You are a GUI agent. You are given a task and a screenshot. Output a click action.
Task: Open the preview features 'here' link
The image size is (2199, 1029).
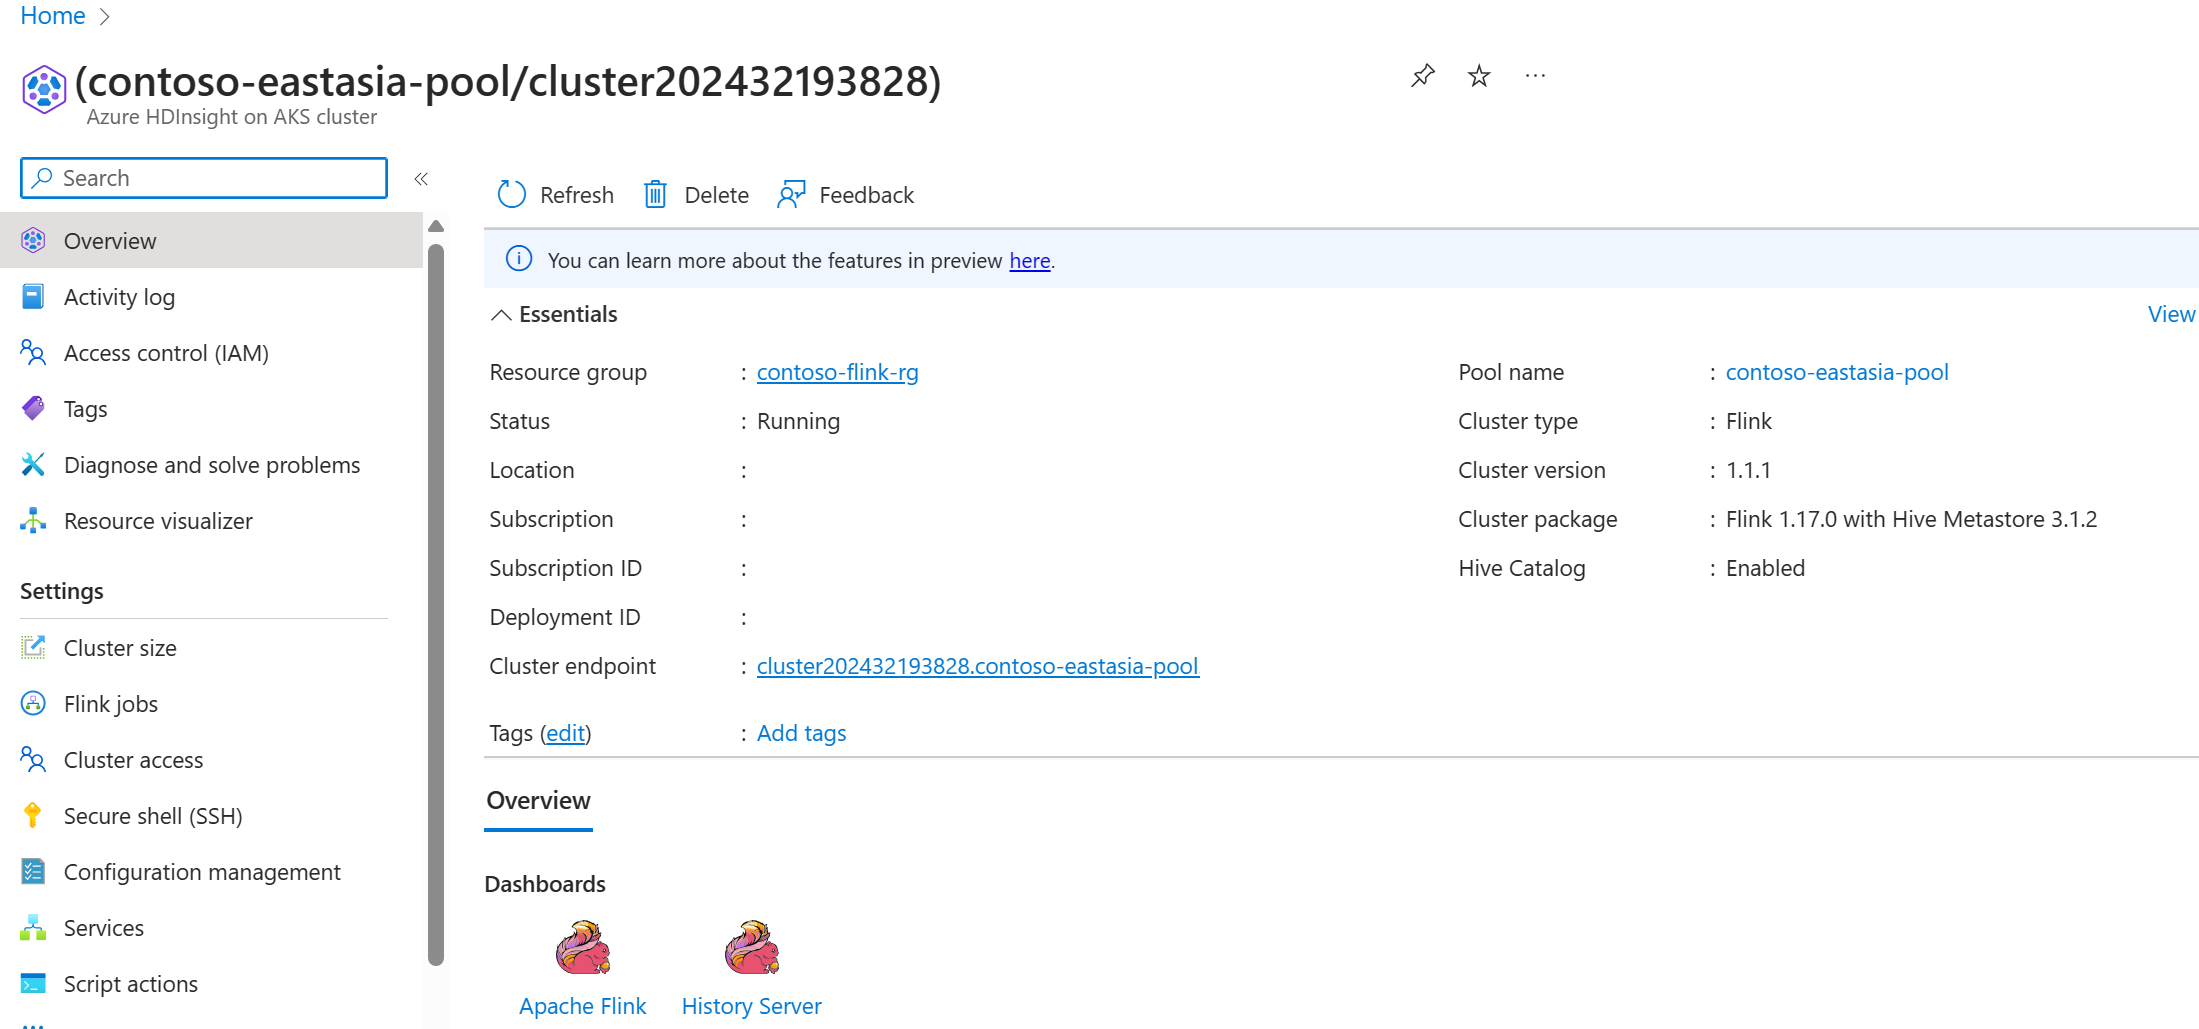click(x=1029, y=261)
